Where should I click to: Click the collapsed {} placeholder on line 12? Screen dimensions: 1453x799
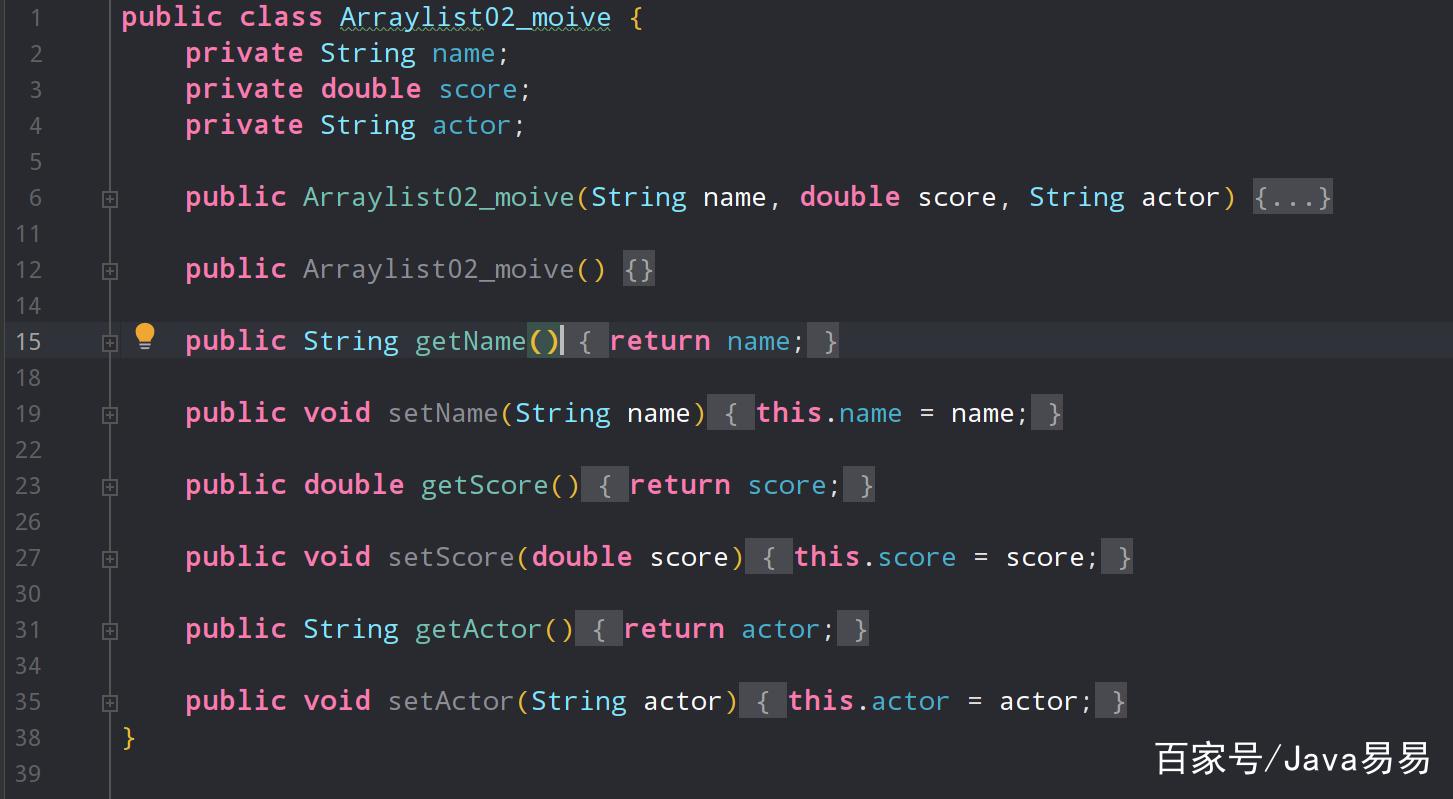(x=638, y=270)
